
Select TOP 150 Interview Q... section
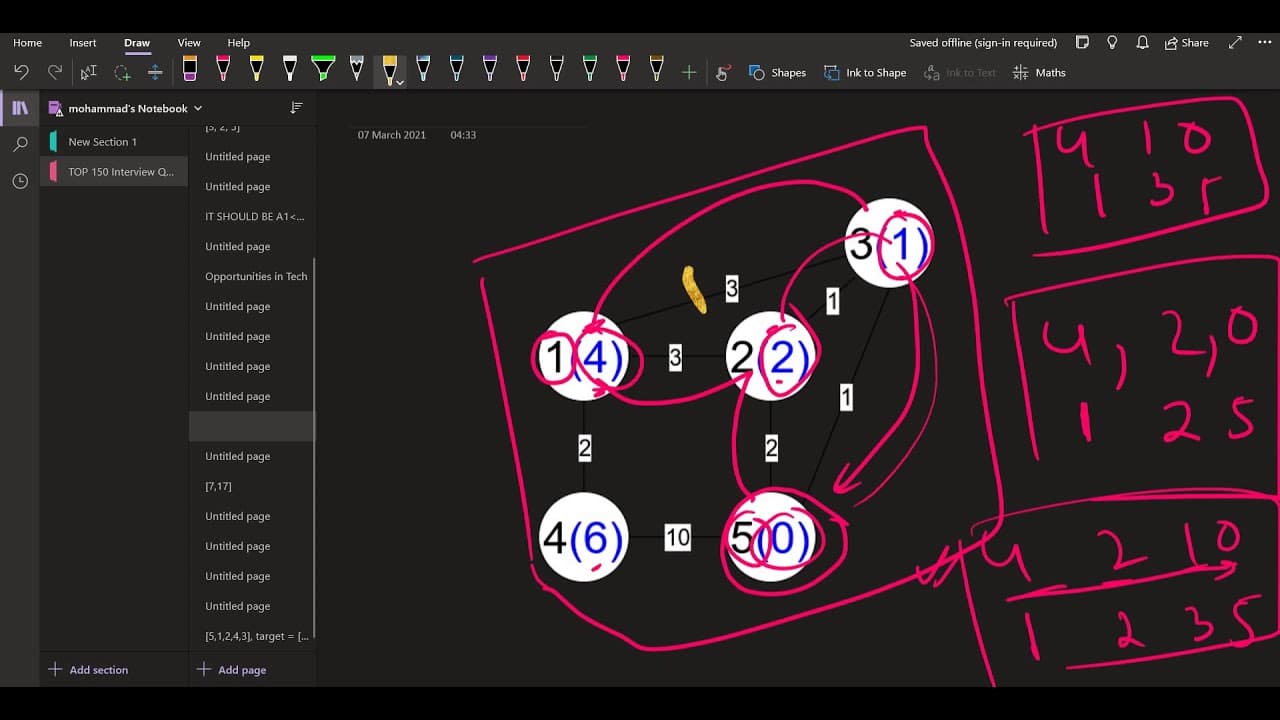point(114,172)
